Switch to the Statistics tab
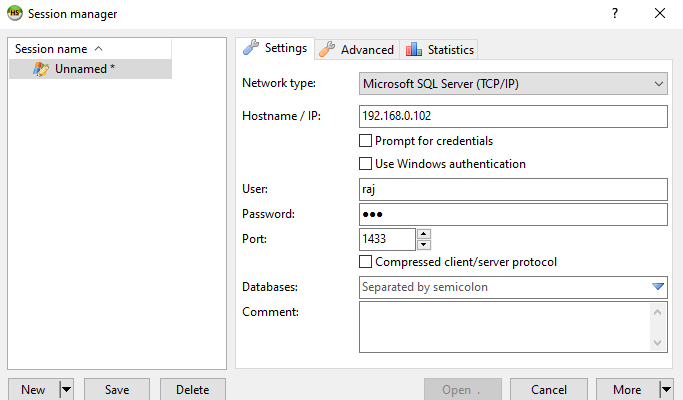Viewport: 683px width, 400px height. pyautogui.click(x=439, y=50)
